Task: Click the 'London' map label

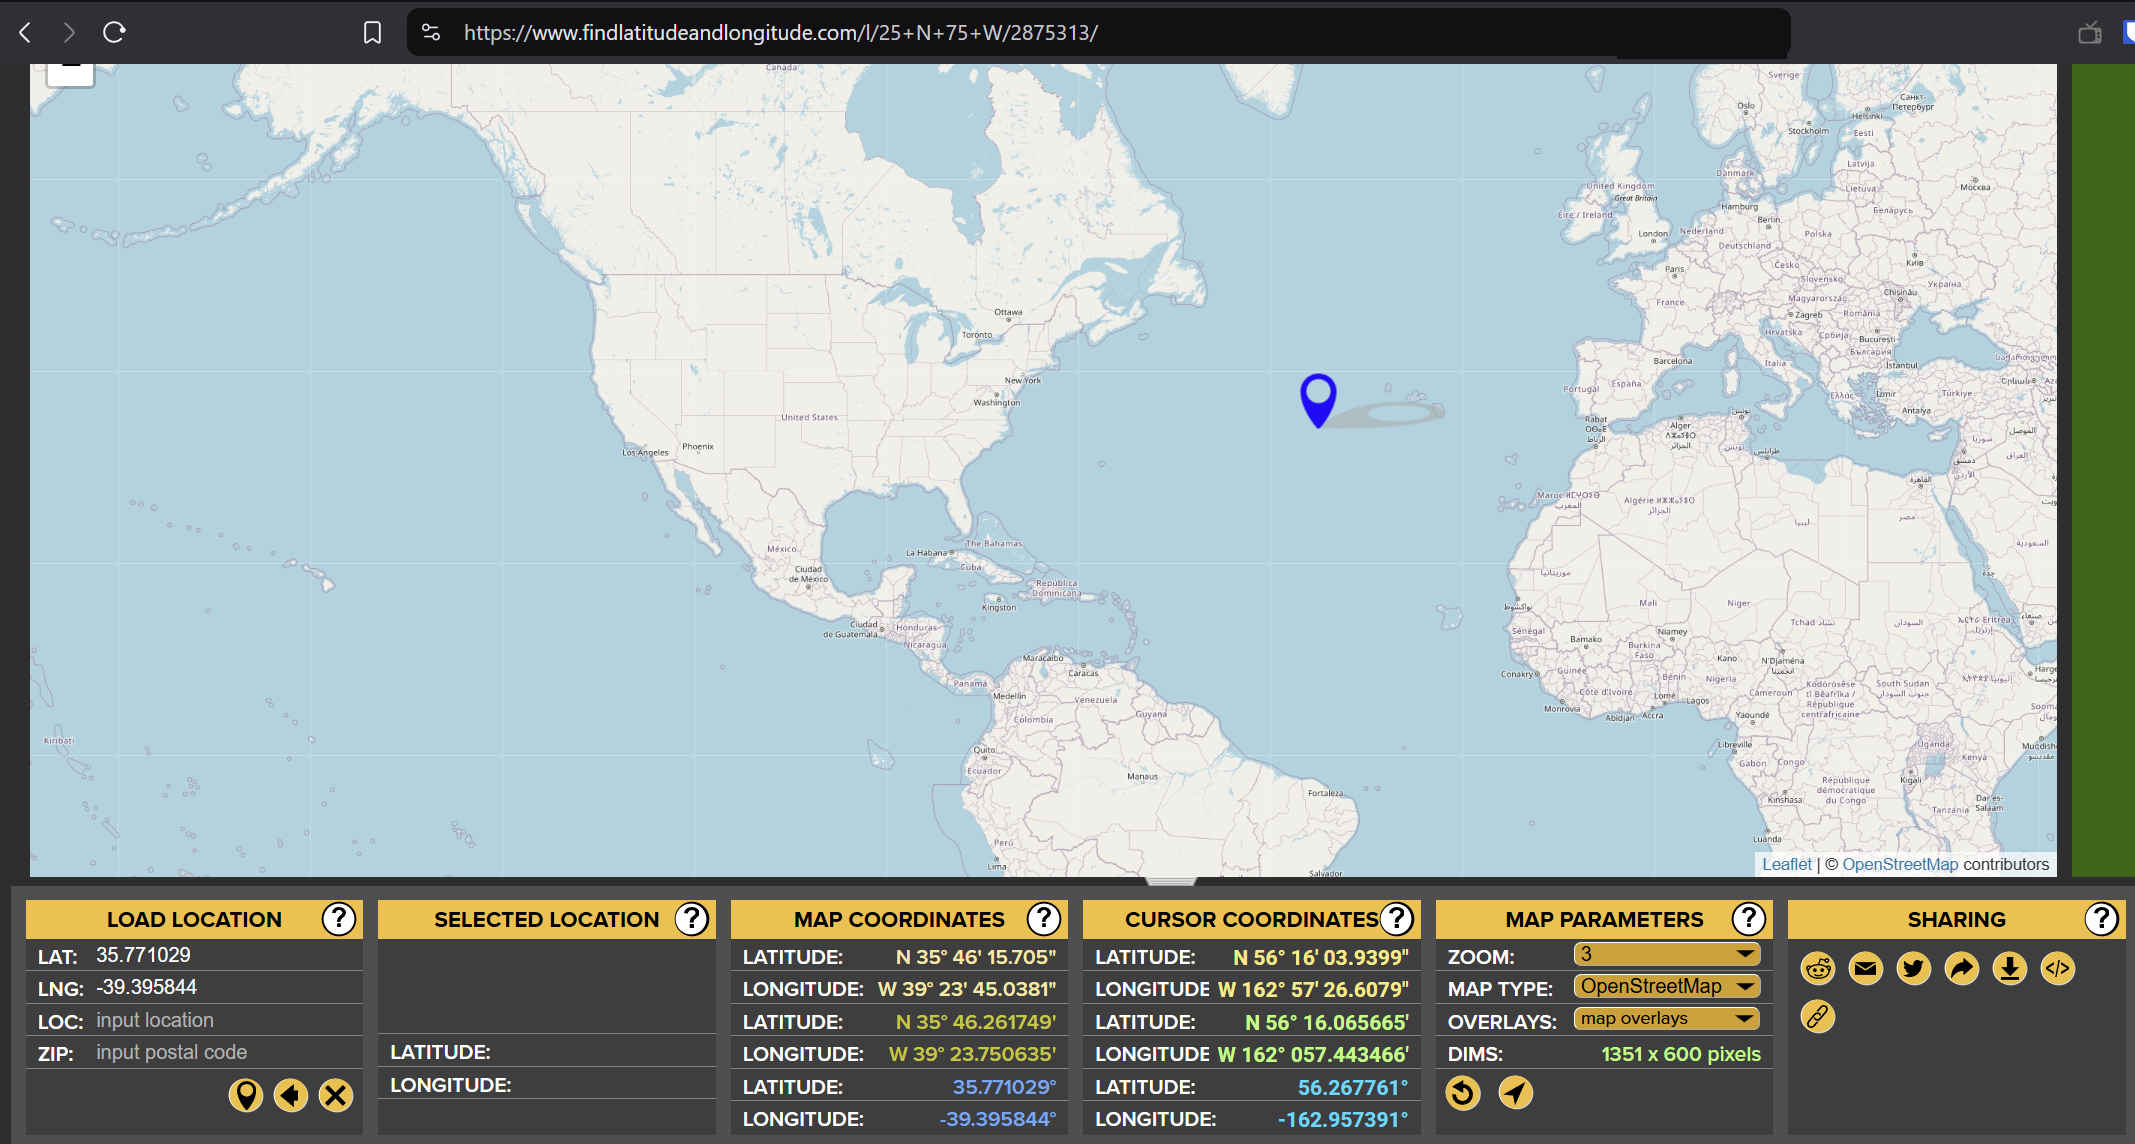Action: (1653, 234)
